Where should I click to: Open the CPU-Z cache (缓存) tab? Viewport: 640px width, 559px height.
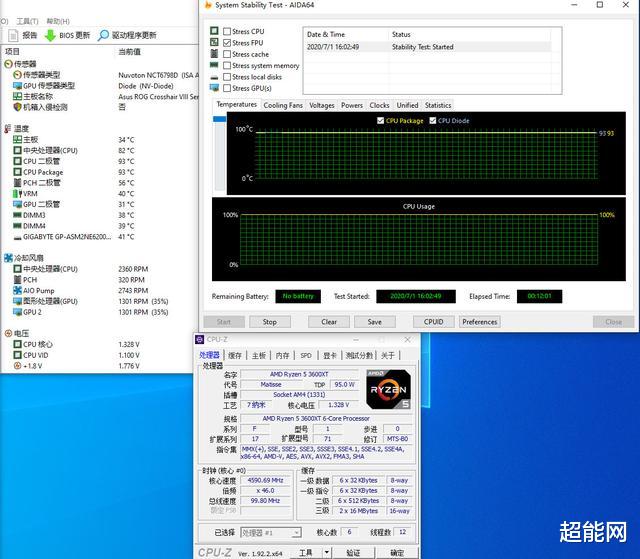(x=235, y=355)
